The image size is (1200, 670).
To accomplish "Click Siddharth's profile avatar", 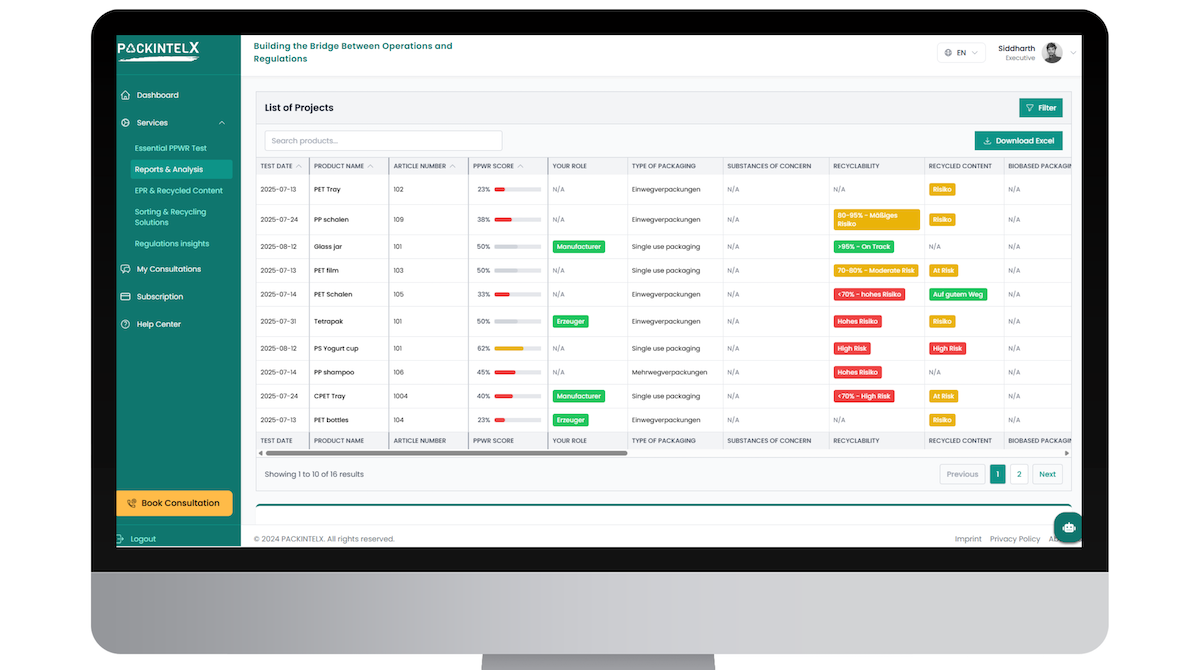I will point(1052,53).
